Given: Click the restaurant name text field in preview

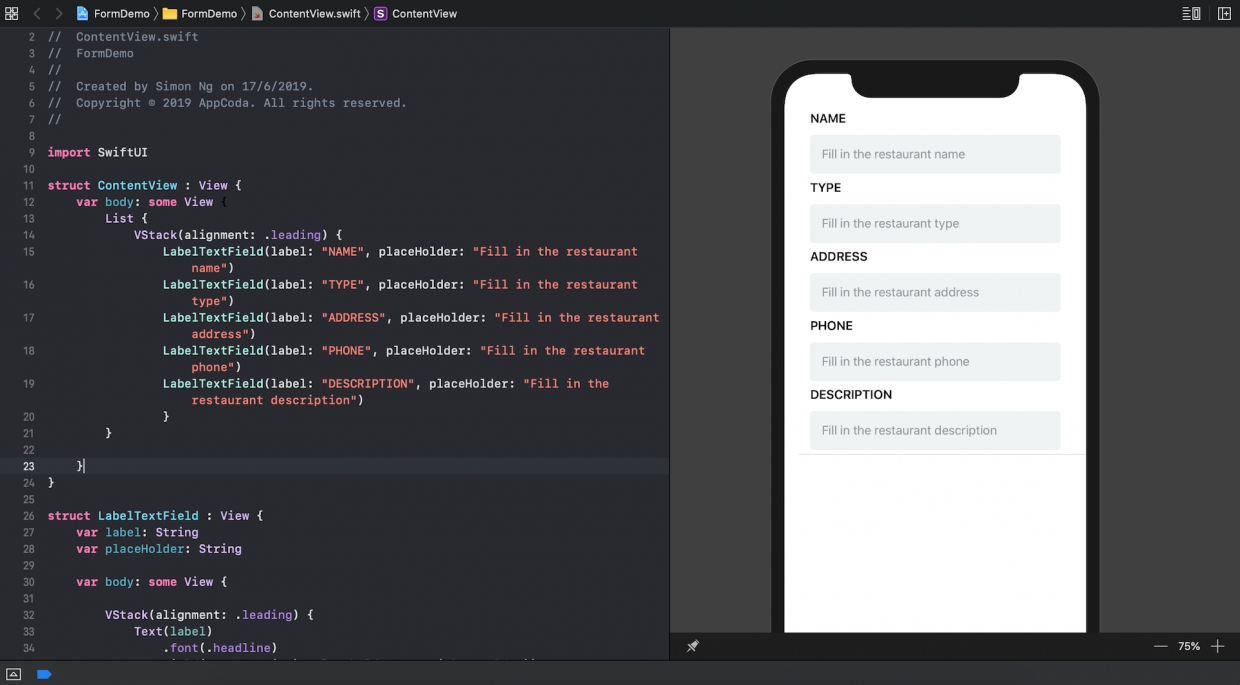Looking at the screenshot, I should point(934,154).
